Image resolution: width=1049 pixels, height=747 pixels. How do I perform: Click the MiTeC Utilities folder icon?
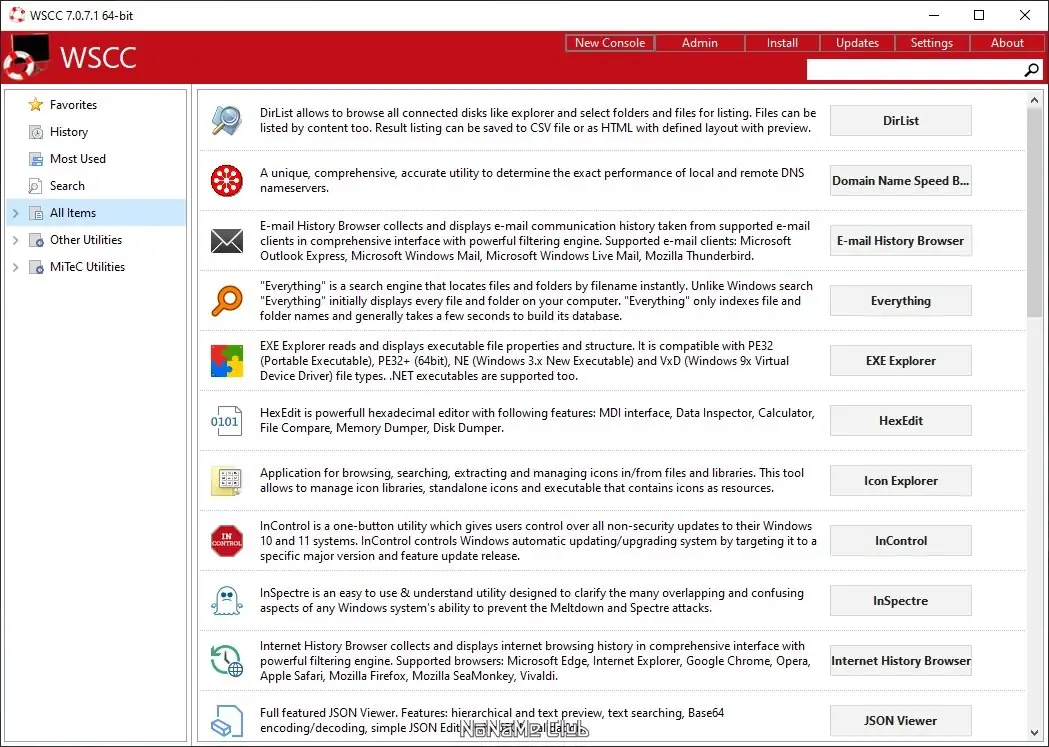point(35,267)
